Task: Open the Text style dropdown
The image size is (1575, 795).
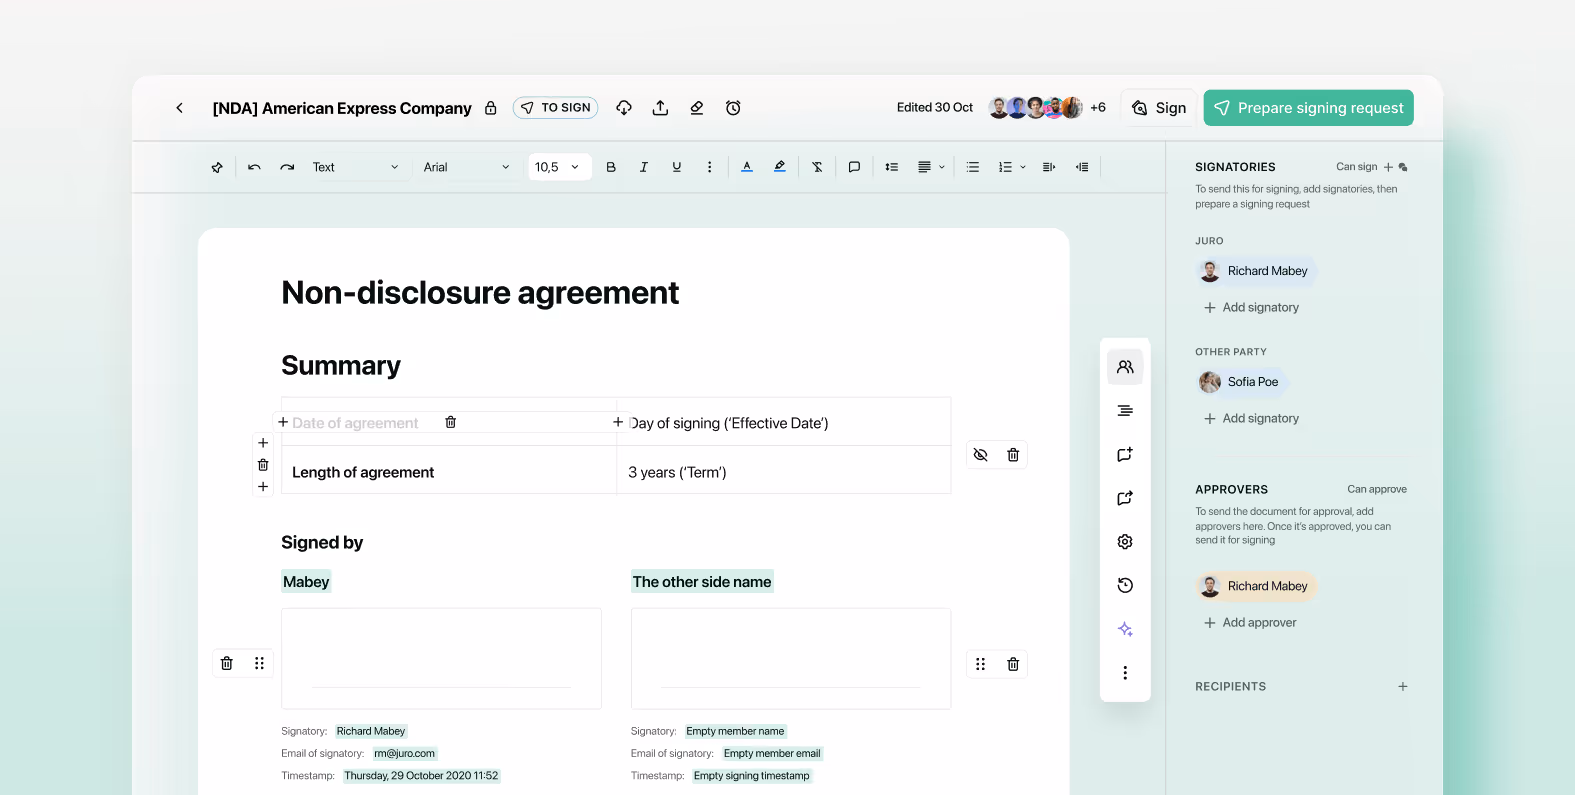Action: point(355,167)
